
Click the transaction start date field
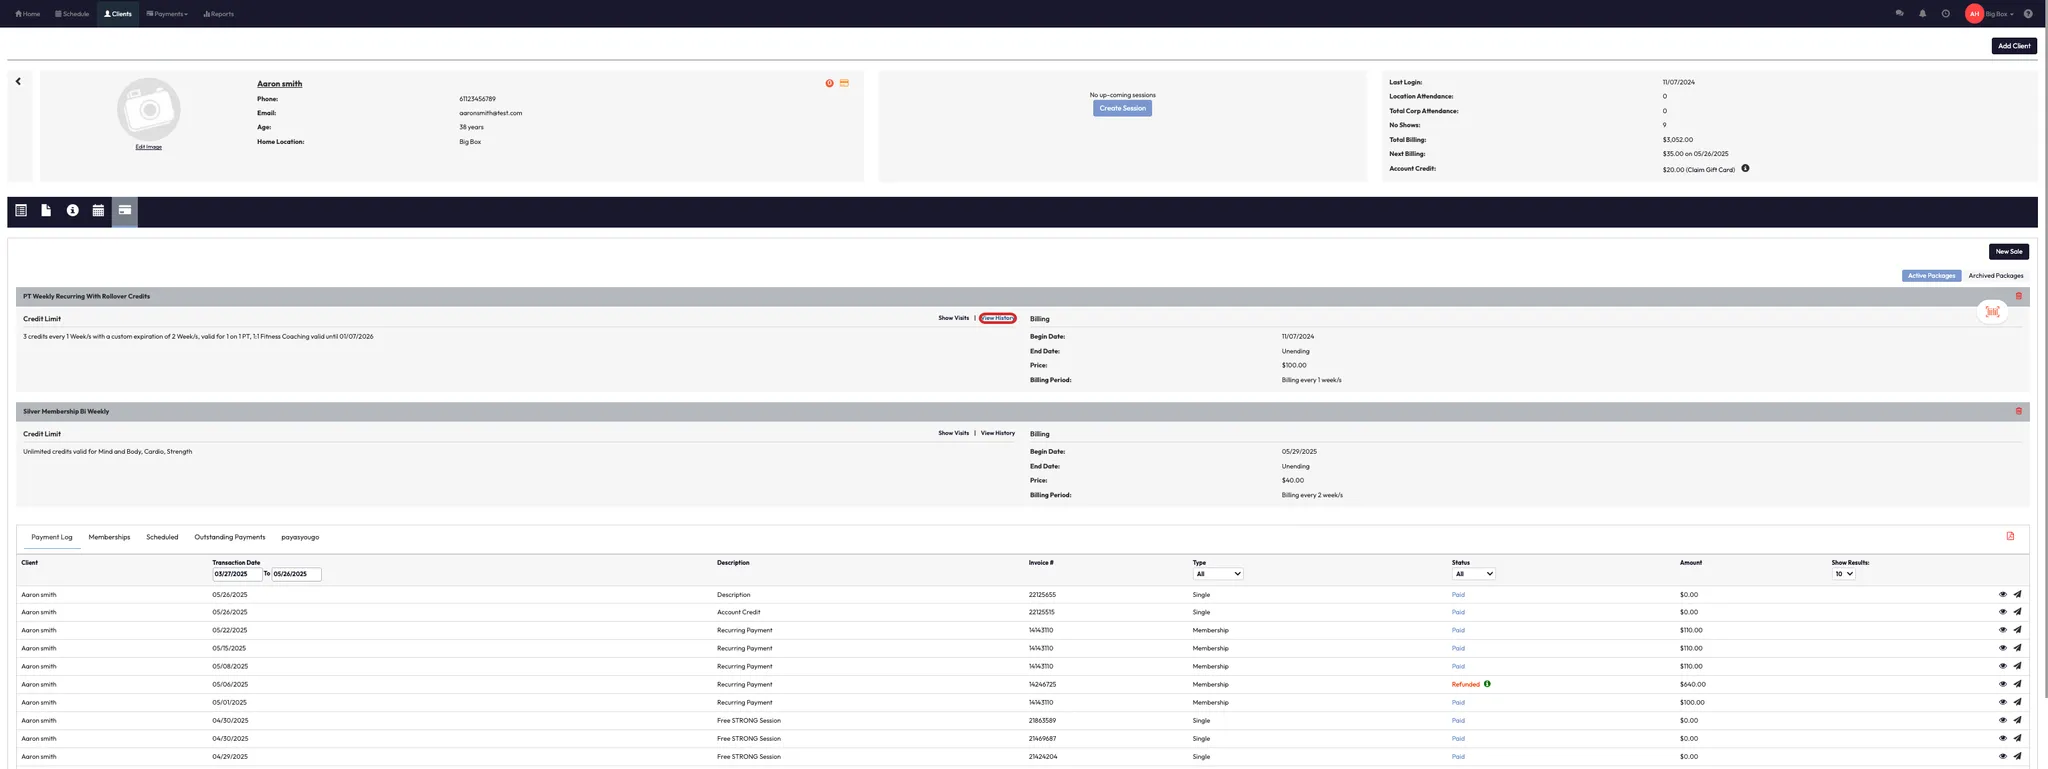click(x=237, y=574)
